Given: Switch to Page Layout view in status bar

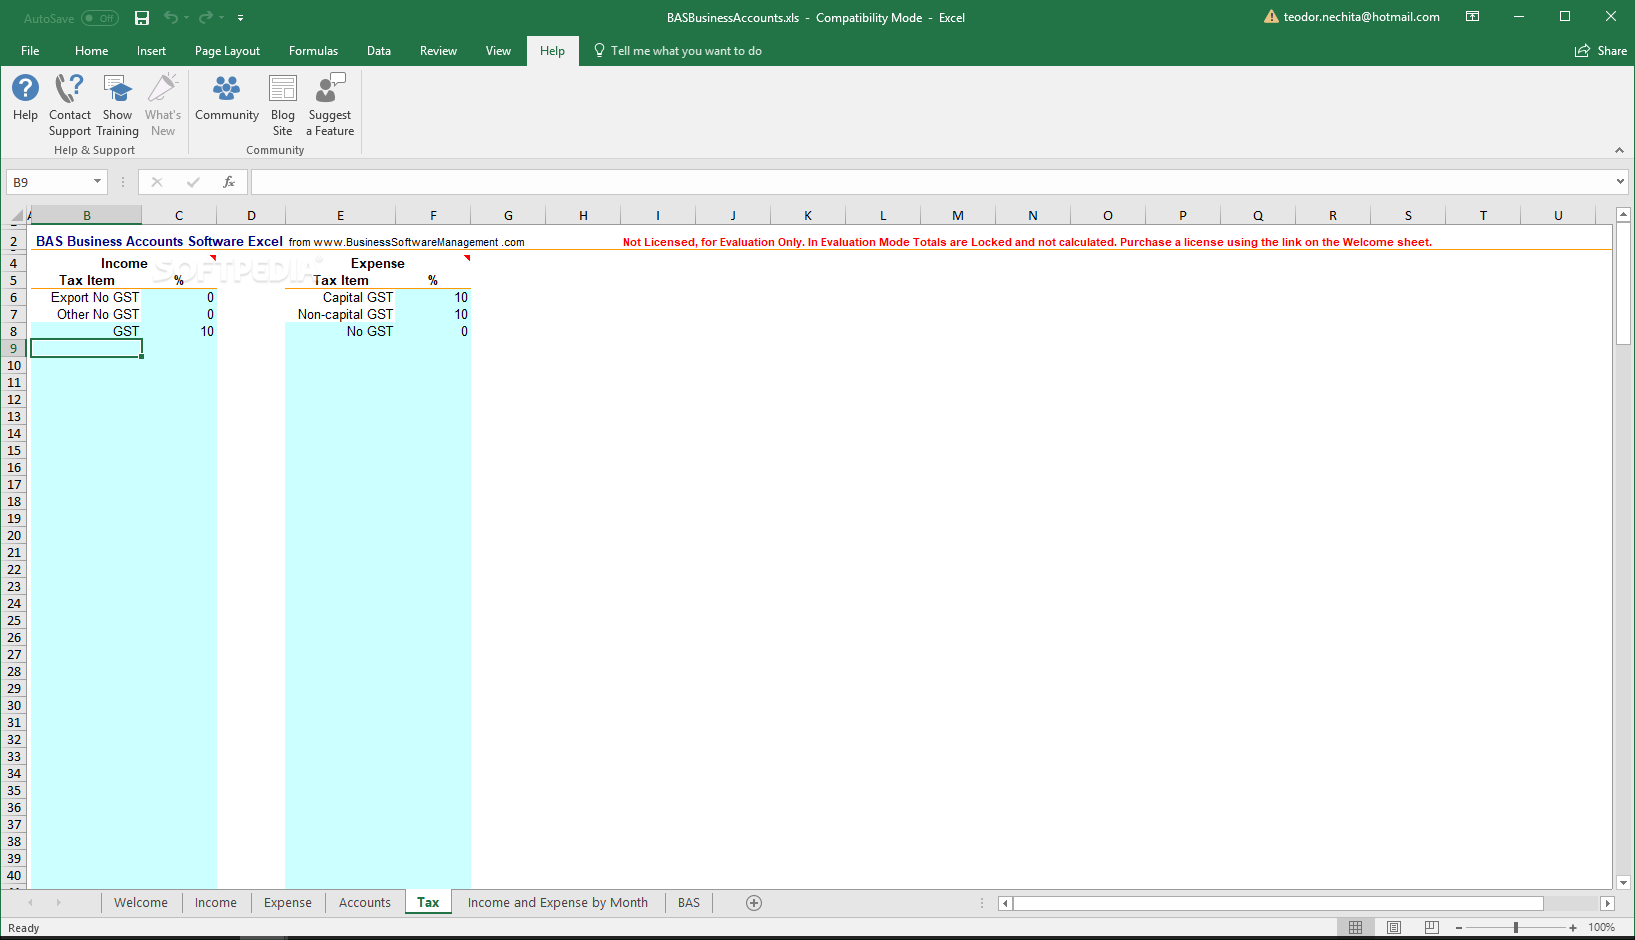Looking at the screenshot, I should click(x=1394, y=928).
